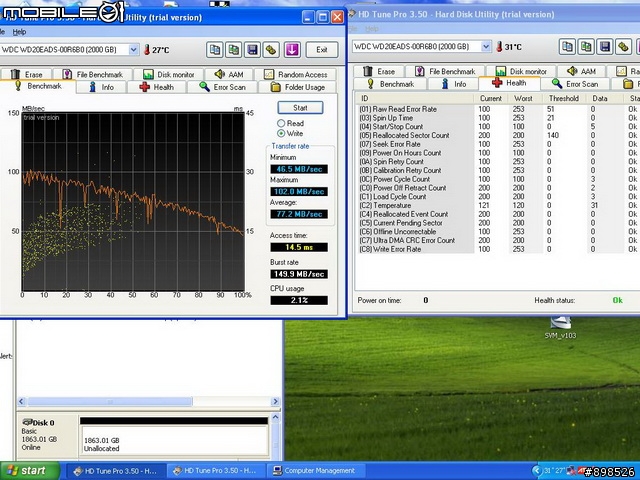Open Help menu in left HD Tune window
Screen dimensions: 640x480
click(x=19, y=32)
